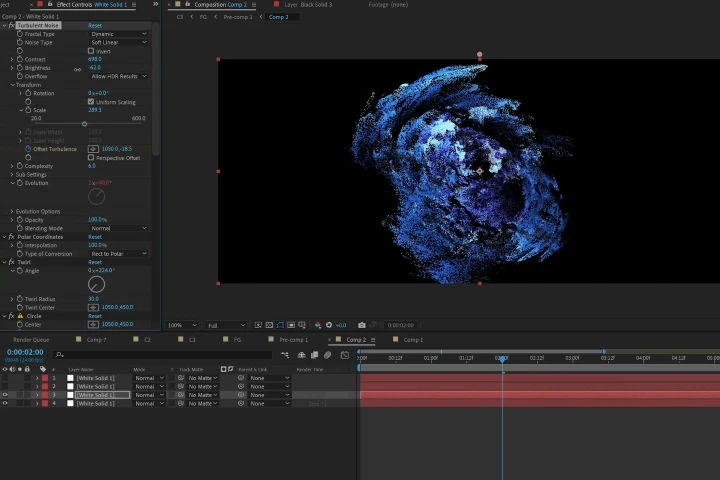Click the Evolution angle dial
The image size is (720, 480).
[96, 197]
